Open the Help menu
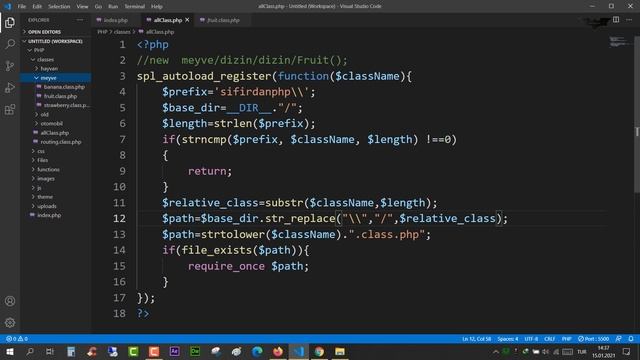640x360 pixels. [157, 7]
